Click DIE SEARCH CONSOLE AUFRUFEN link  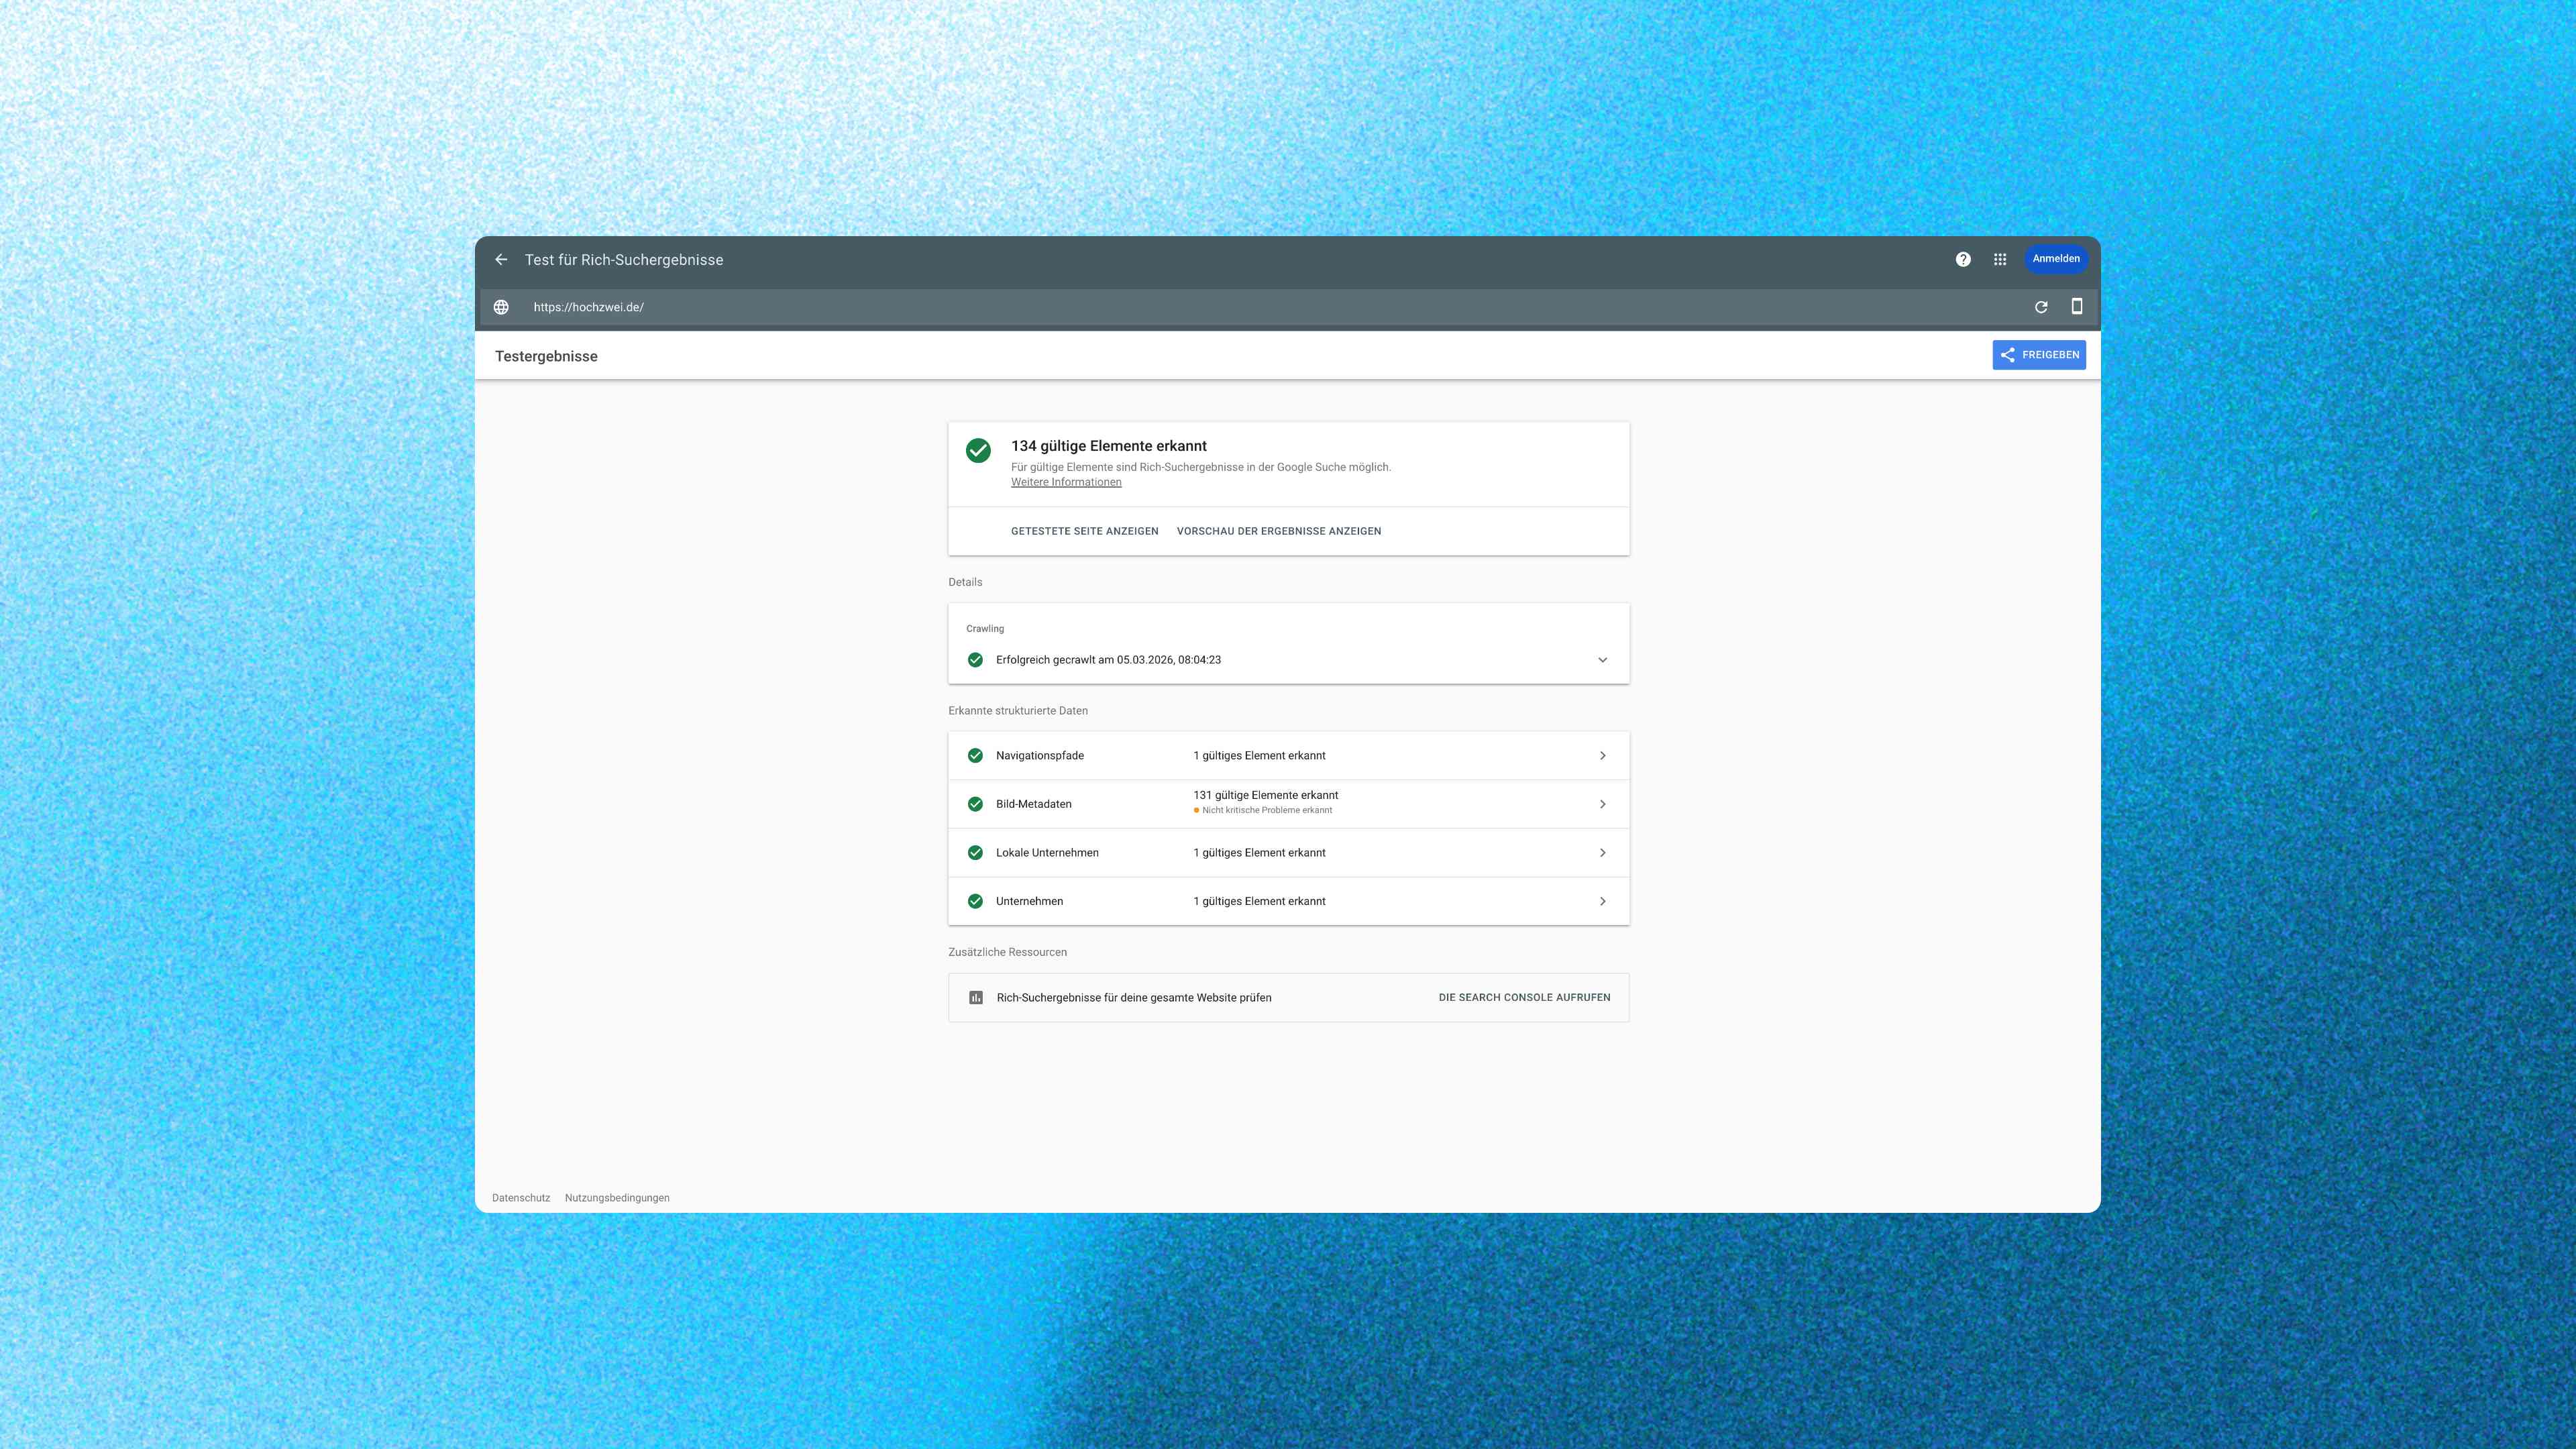pyautogui.click(x=1524, y=998)
